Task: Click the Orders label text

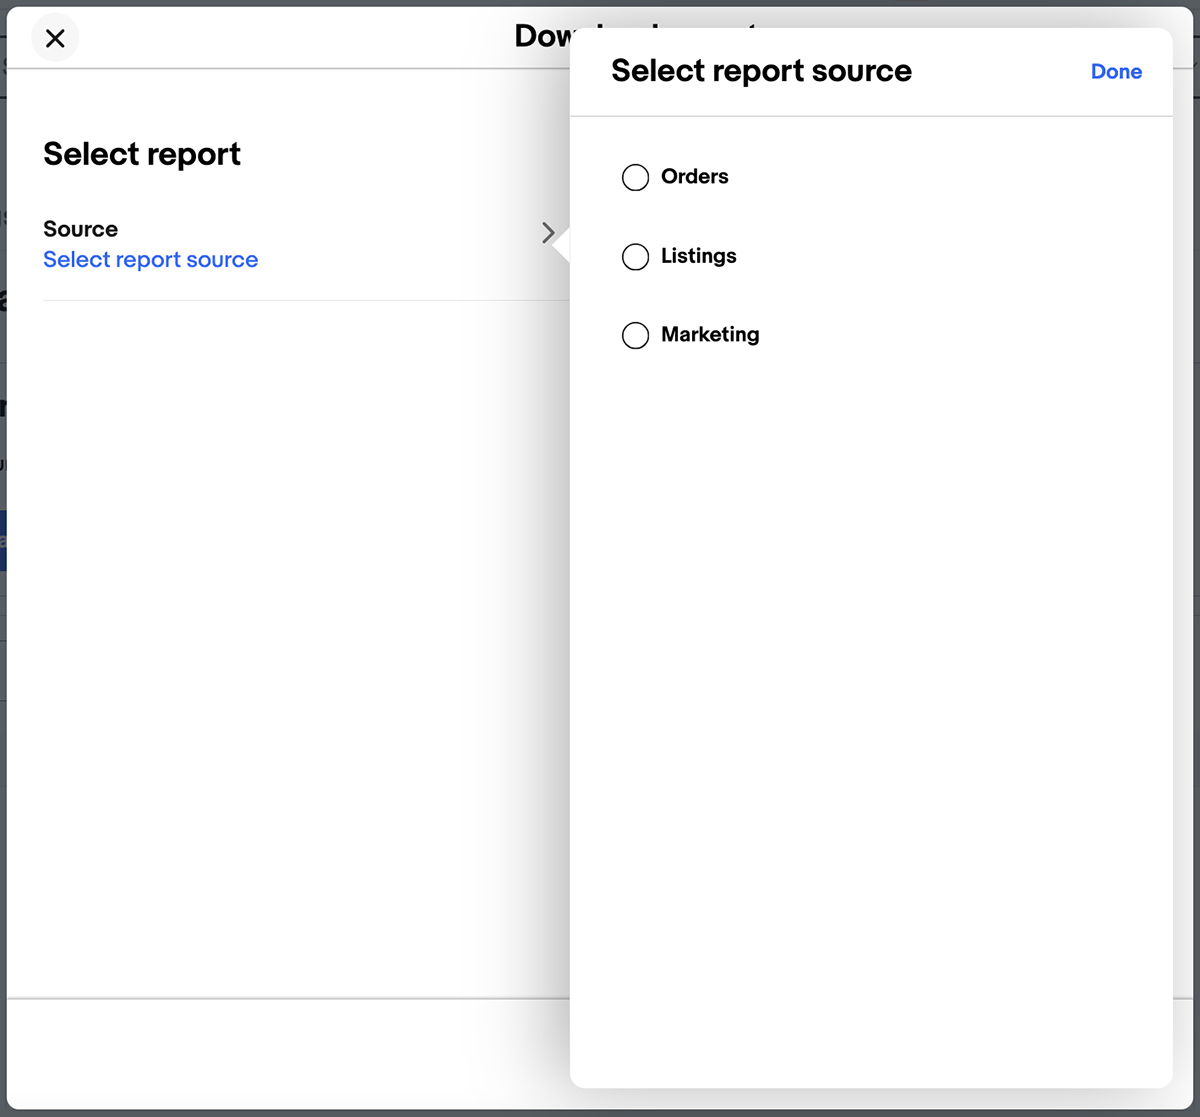Action: point(694,176)
